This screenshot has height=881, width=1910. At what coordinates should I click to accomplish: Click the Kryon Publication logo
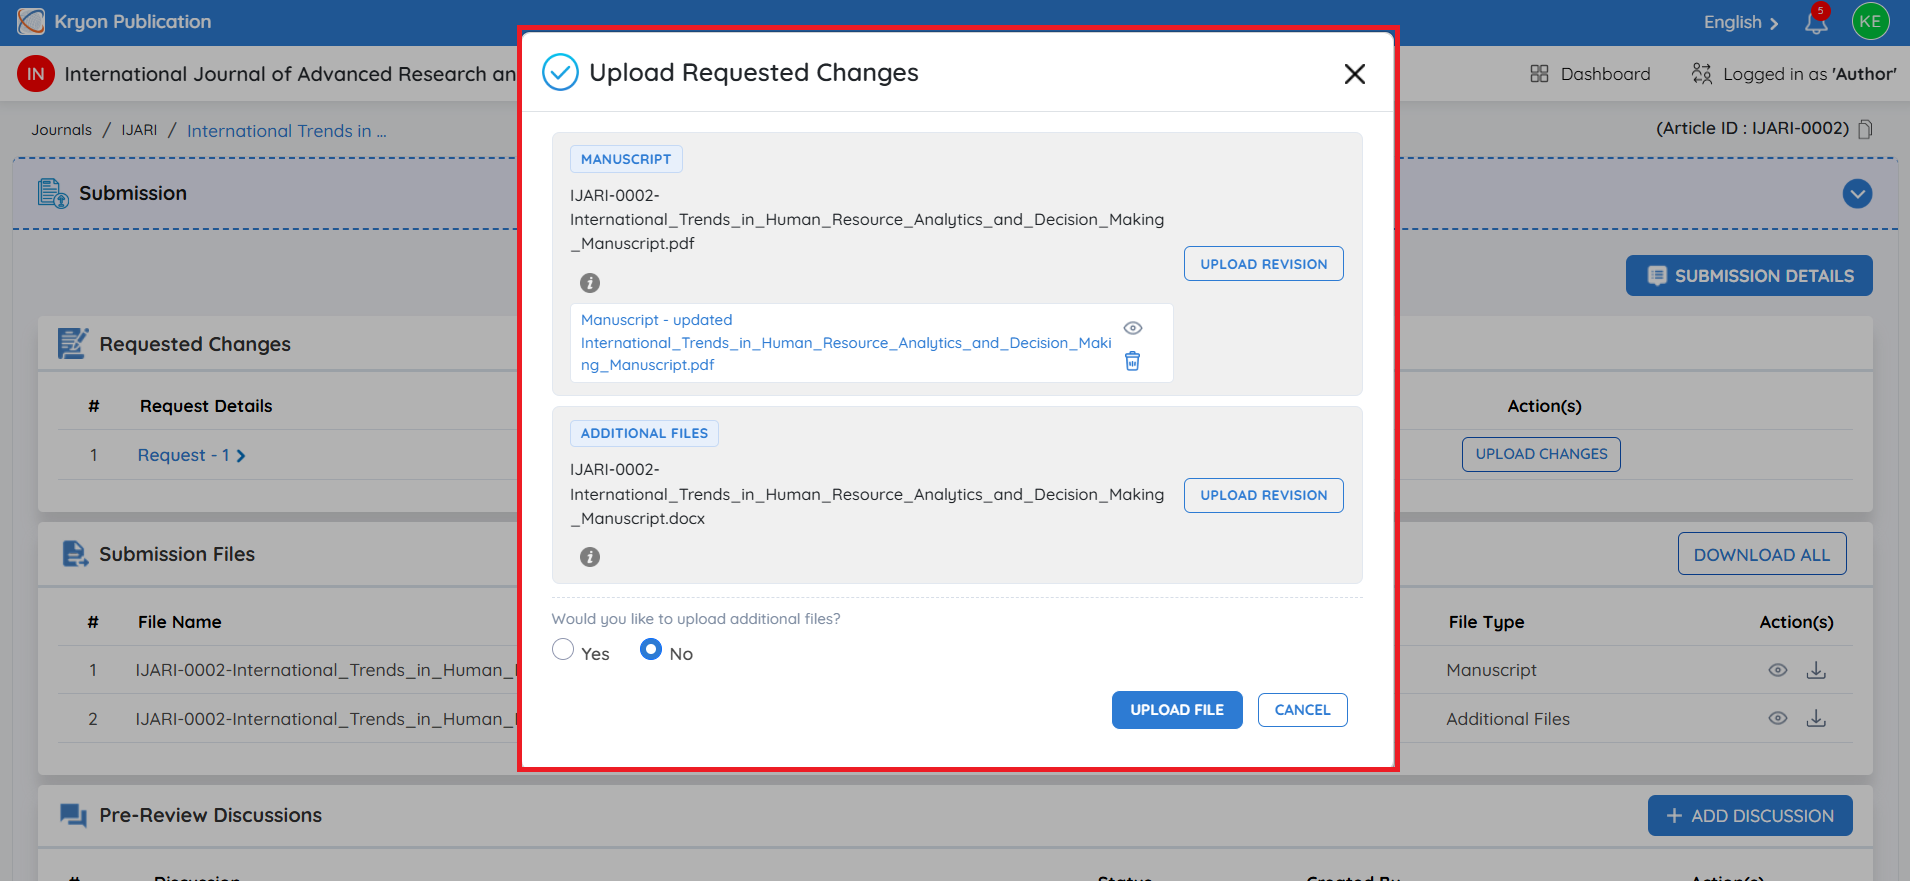pyautogui.click(x=32, y=21)
